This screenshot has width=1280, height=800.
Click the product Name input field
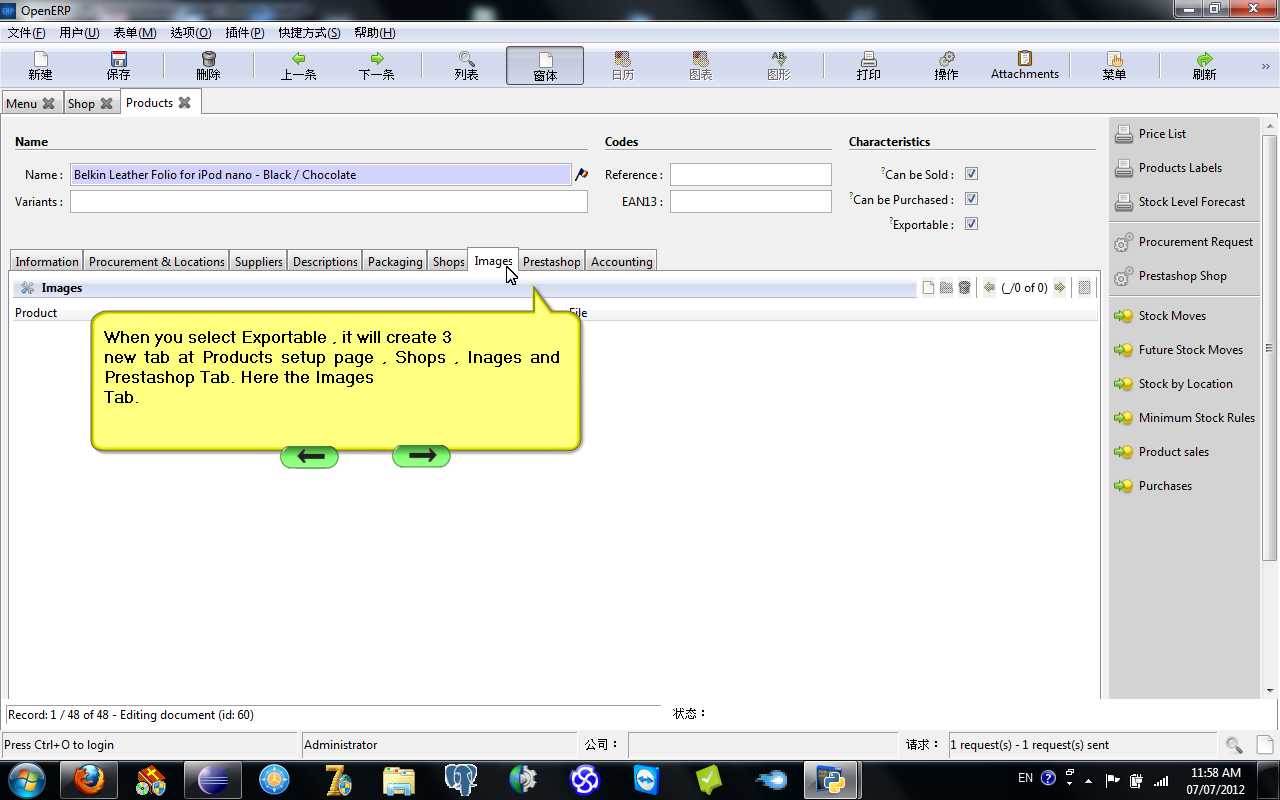click(x=320, y=174)
